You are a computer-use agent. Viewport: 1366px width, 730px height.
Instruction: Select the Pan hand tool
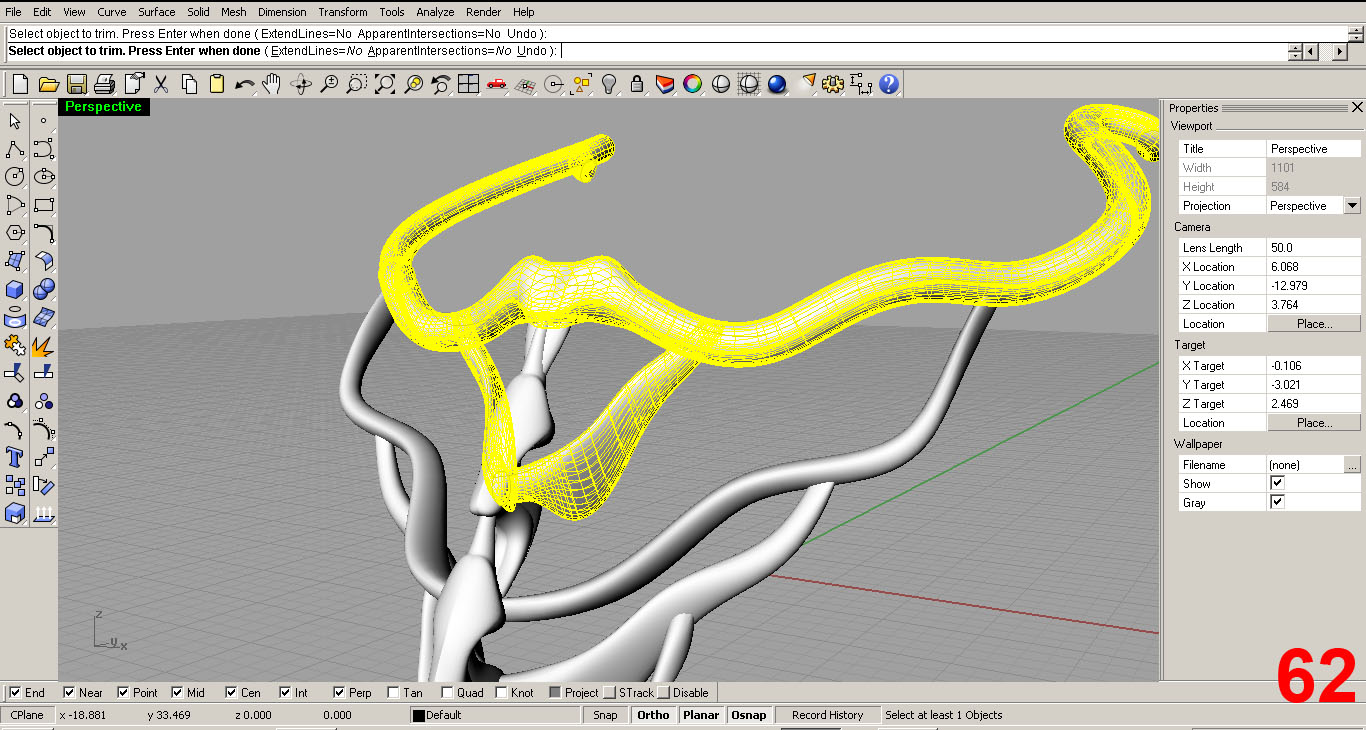272,85
